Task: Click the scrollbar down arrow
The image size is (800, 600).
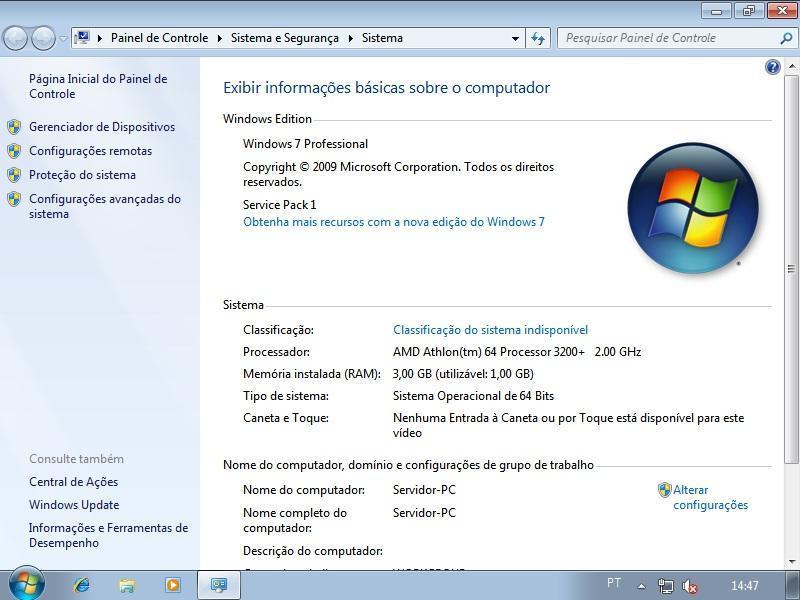Action: tap(791, 562)
